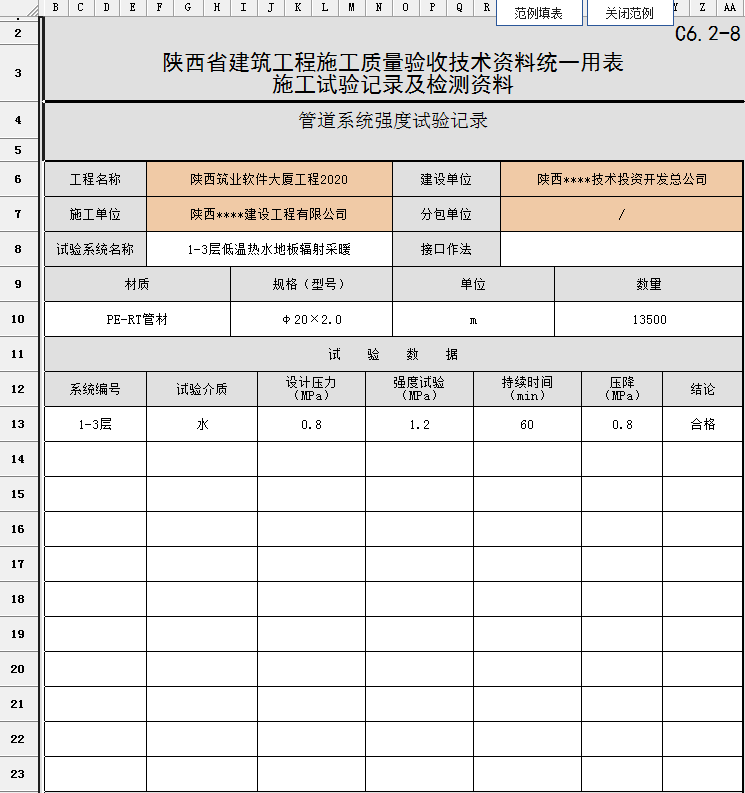745x793 pixels.
Task: Select column header B
Action: coord(55,7)
